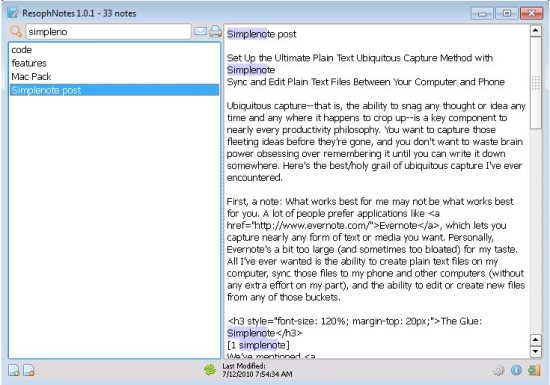The height and width of the screenshot is (385, 550).
Task: Click the exit door icon at bottom right
Action: 534,370
